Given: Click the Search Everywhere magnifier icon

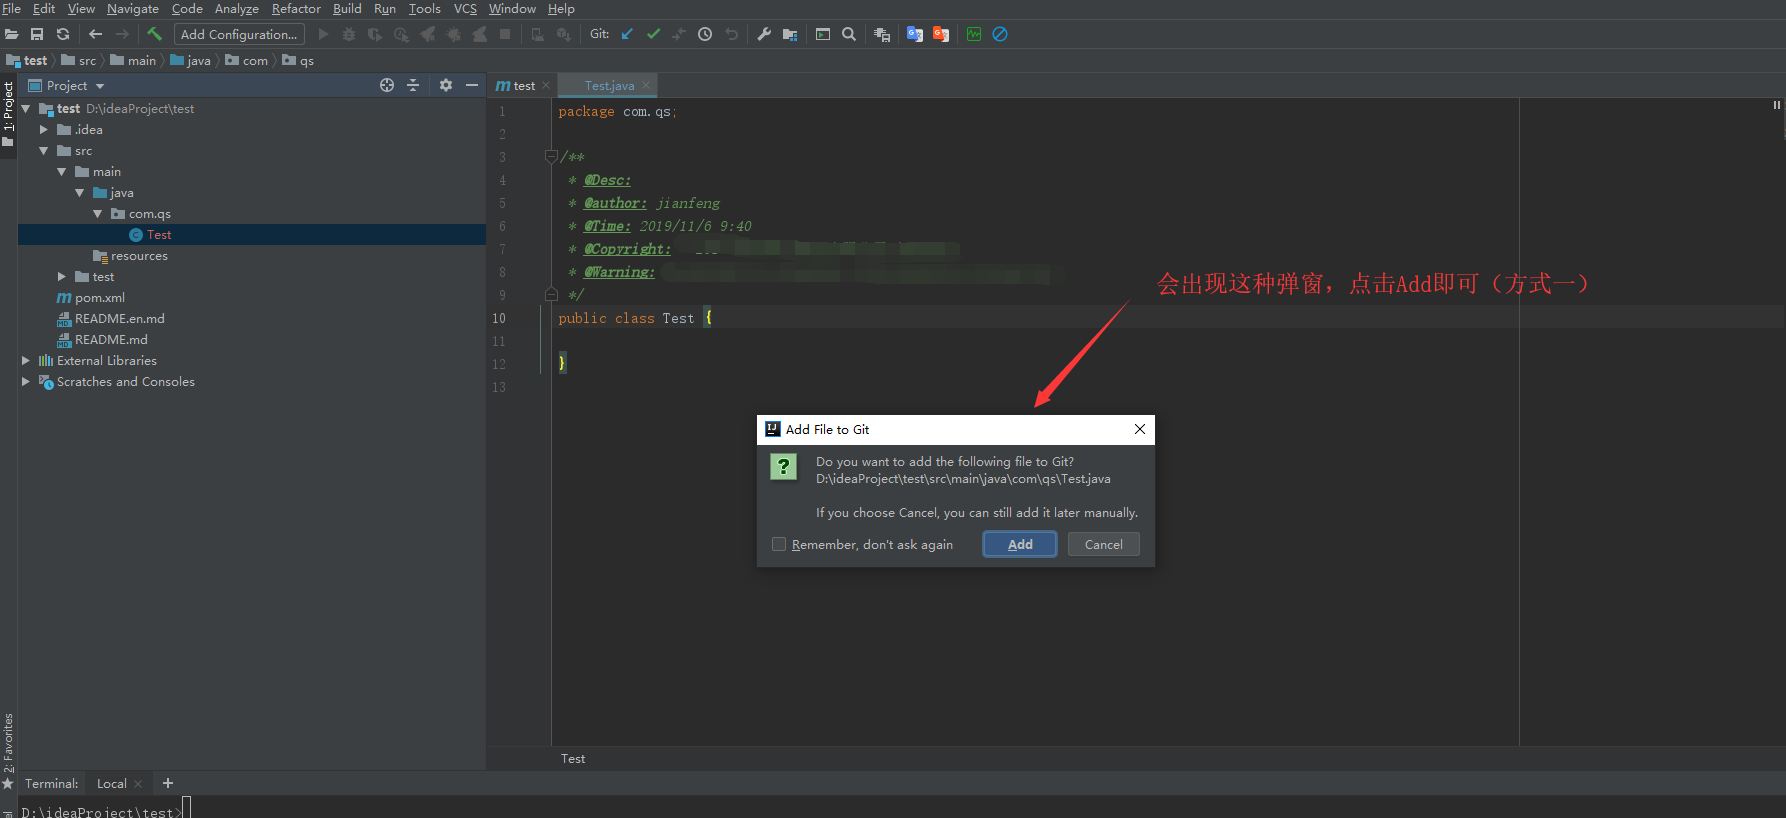Looking at the screenshot, I should [x=849, y=34].
